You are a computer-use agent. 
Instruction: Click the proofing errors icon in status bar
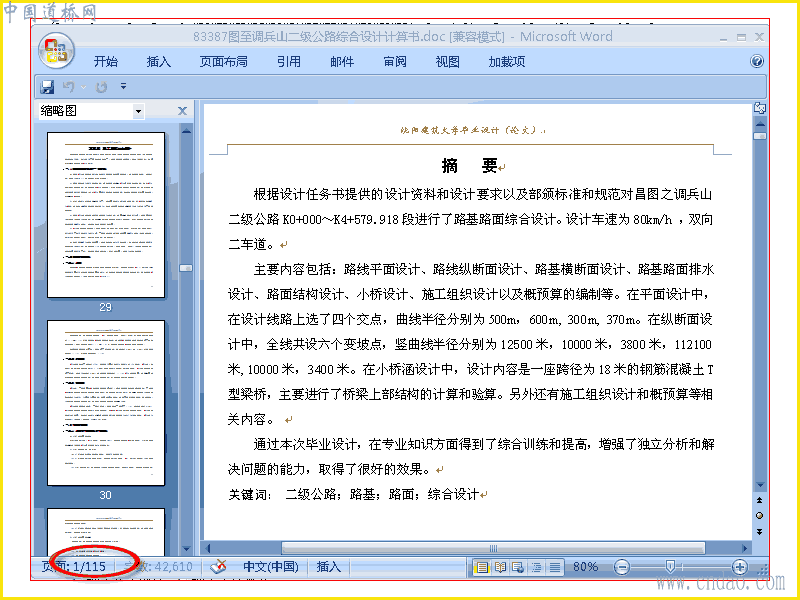click(x=219, y=566)
